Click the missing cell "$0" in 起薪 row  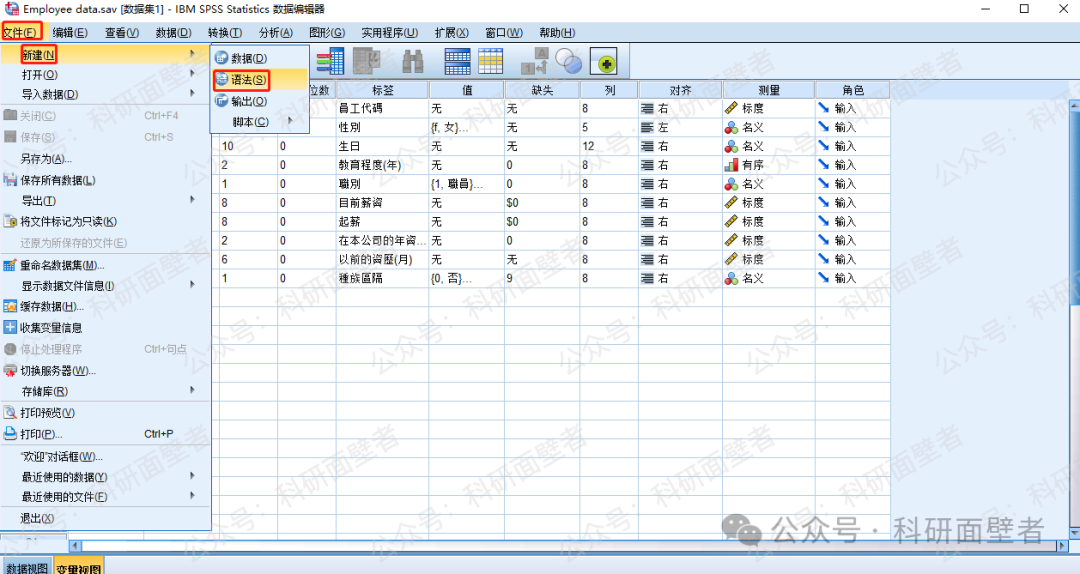[x=542, y=222]
